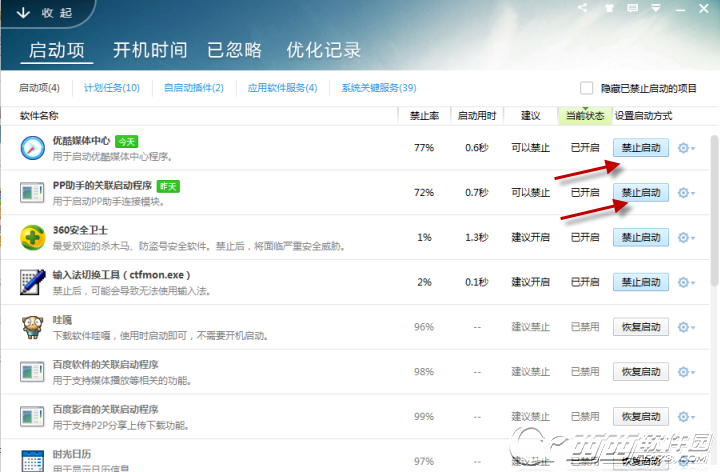Open gear settings for 百度影音的关联启动程序
The width and height of the screenshot is (720, 472).
click(686, 416)
